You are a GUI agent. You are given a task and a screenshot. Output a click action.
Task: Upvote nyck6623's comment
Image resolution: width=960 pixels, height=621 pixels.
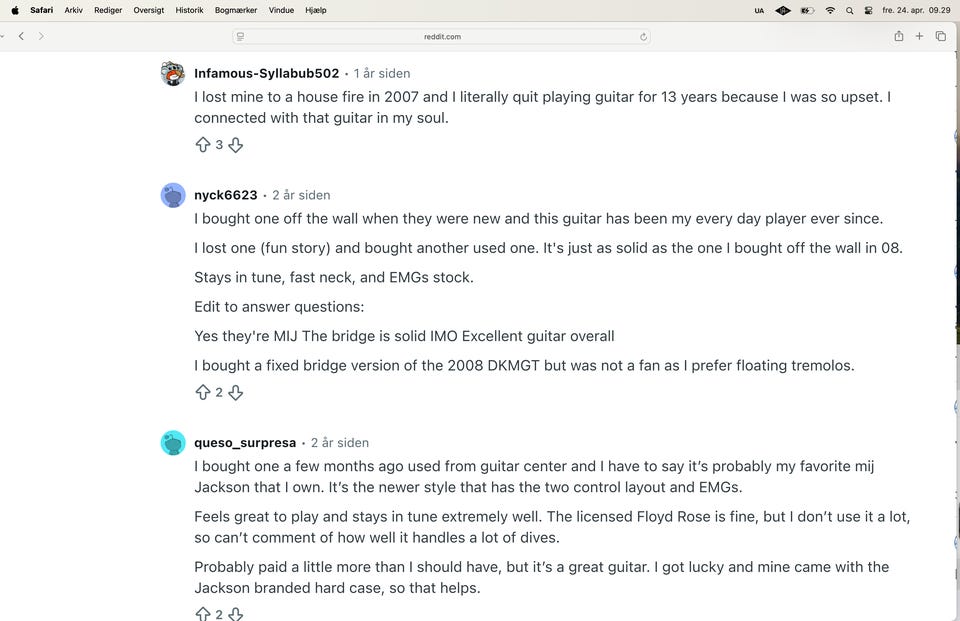(203, 393)
